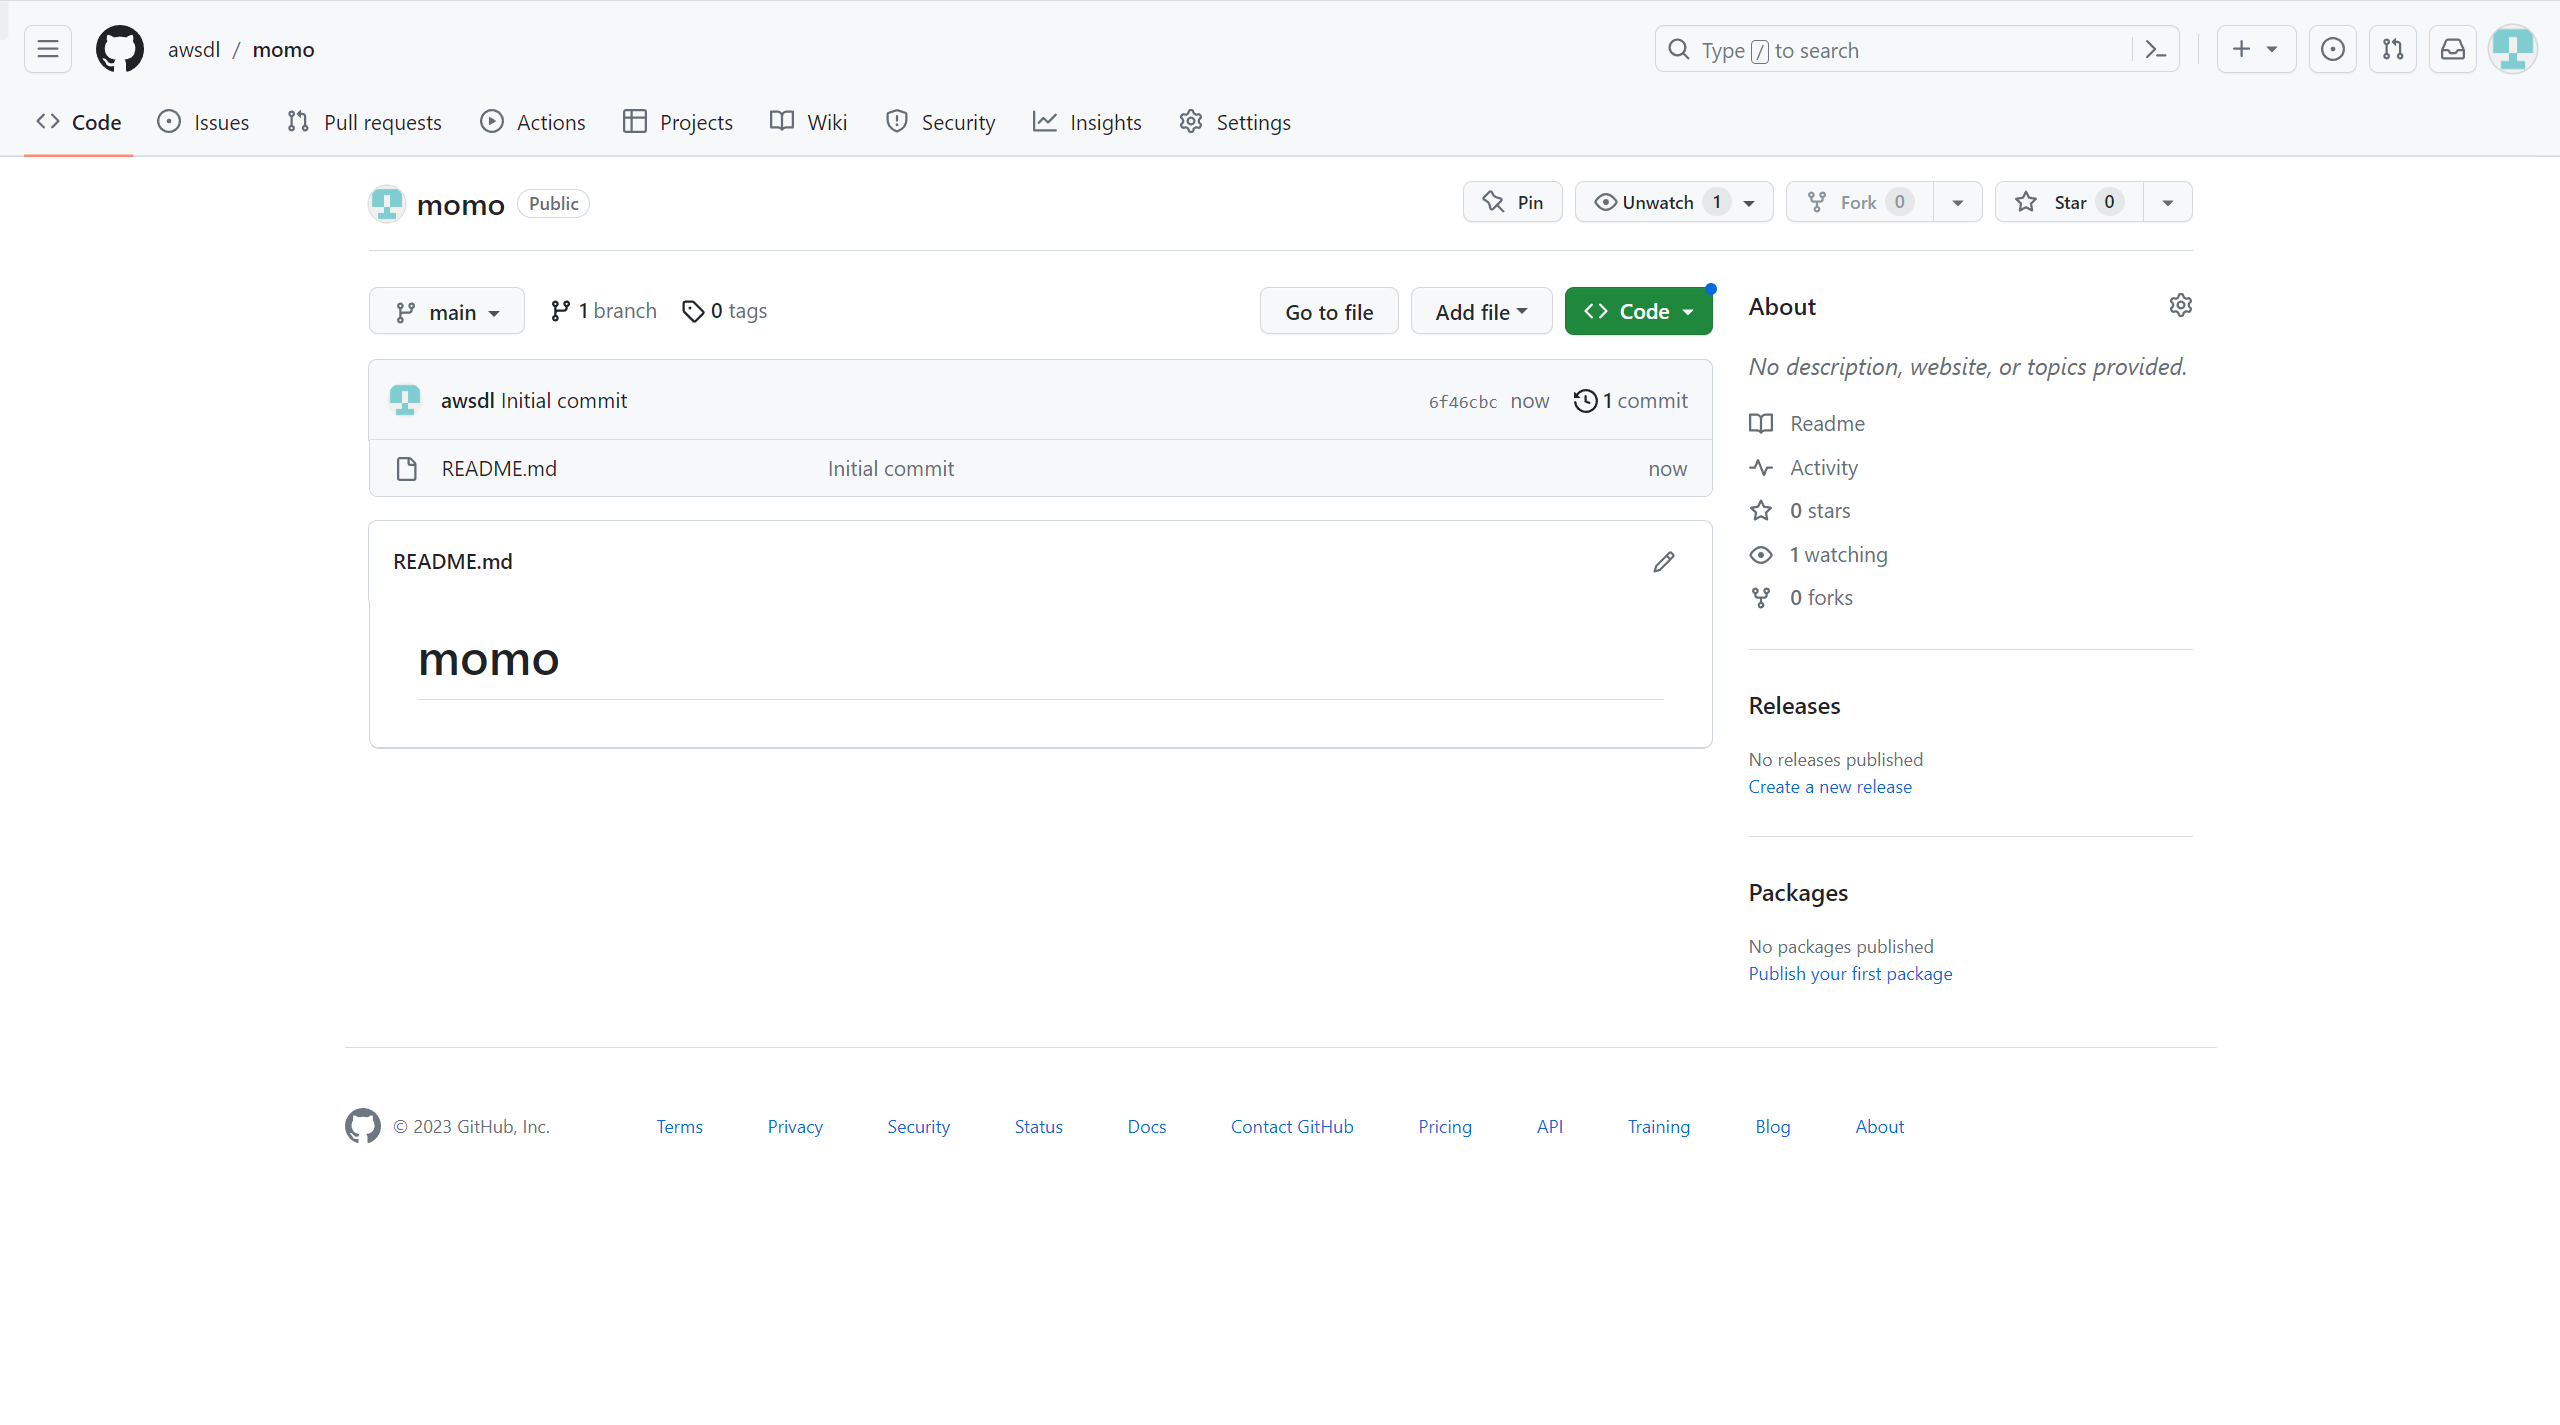Open the notifications inbox icon
Screen dimensions: 2560x1425
[x=2452, y=49]
